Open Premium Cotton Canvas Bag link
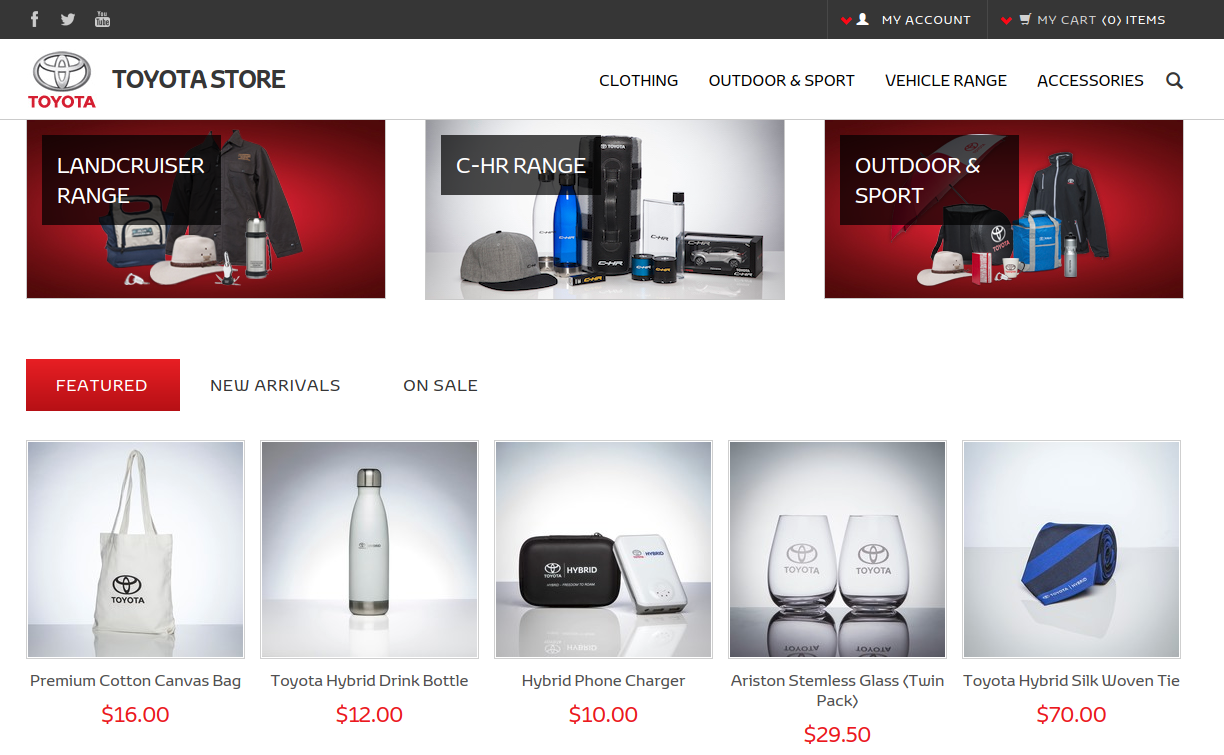This screenshot has height=755, width=1224. pyautogui.click(x=136, y=681)
